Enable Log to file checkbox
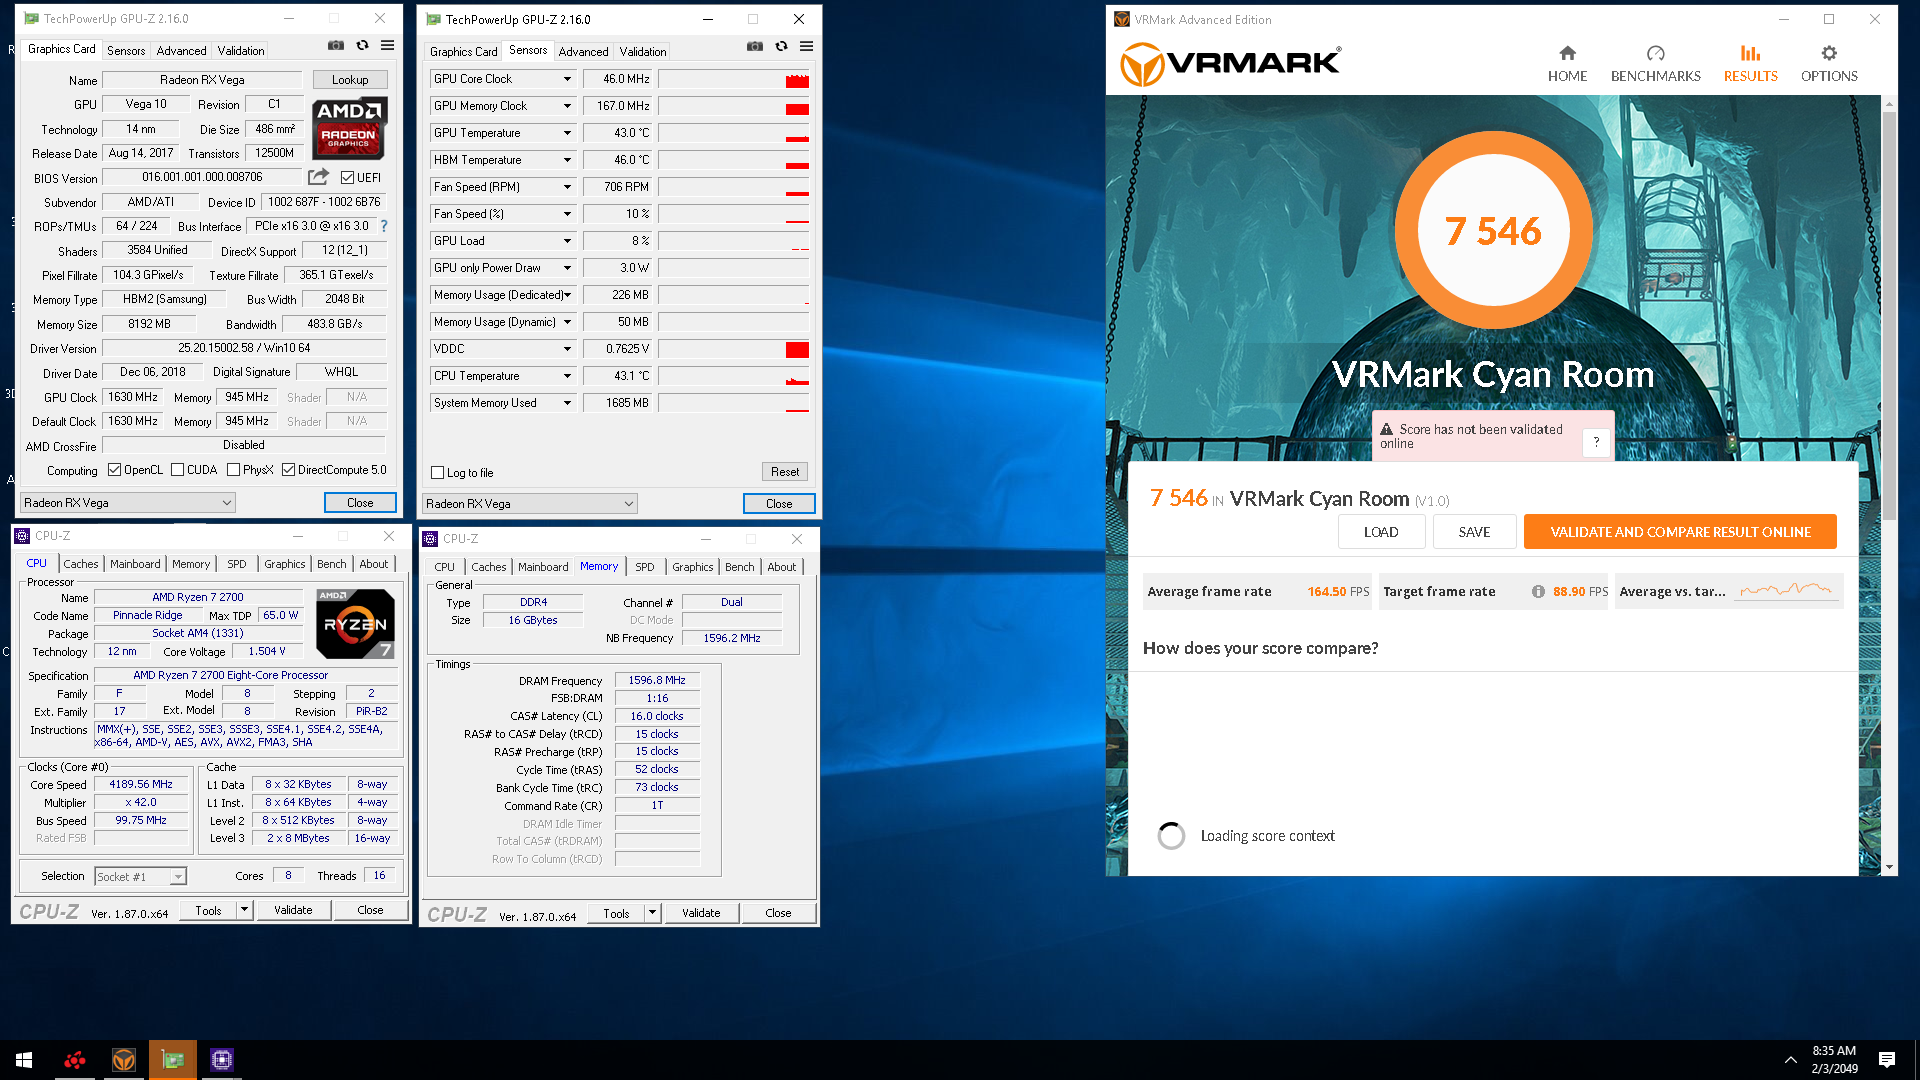Image resolution: width=1920 pixels, height=1080 pixels. coord(437,473)
